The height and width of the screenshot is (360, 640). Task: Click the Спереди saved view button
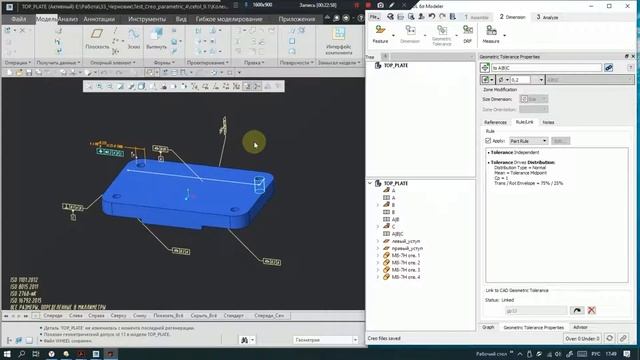click(x=53, y=316)
